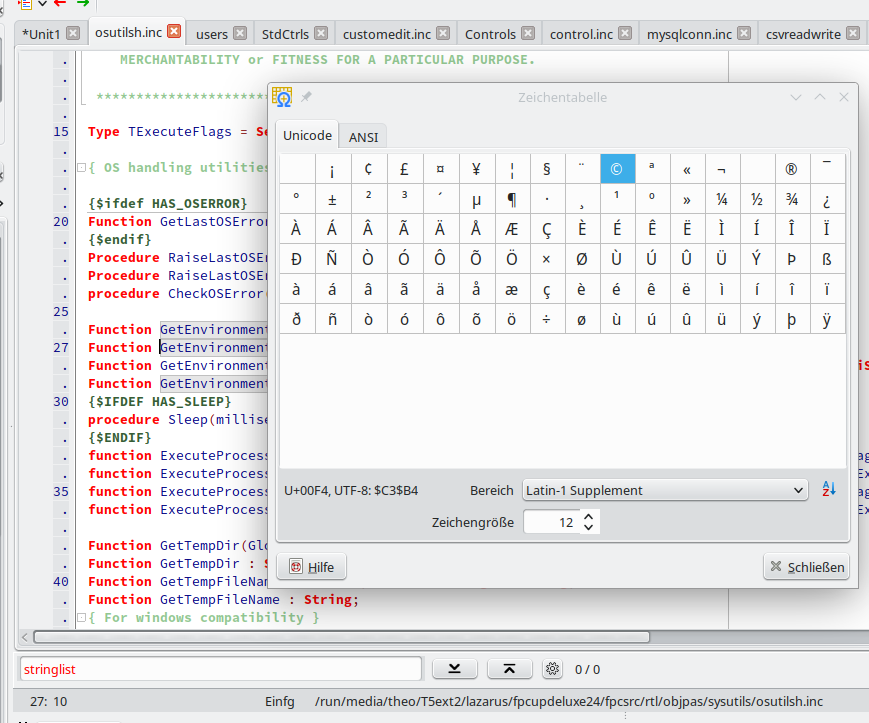The image size is (869, 723).
Task: Select the ¼ fraction character
Action: [722, 199]
